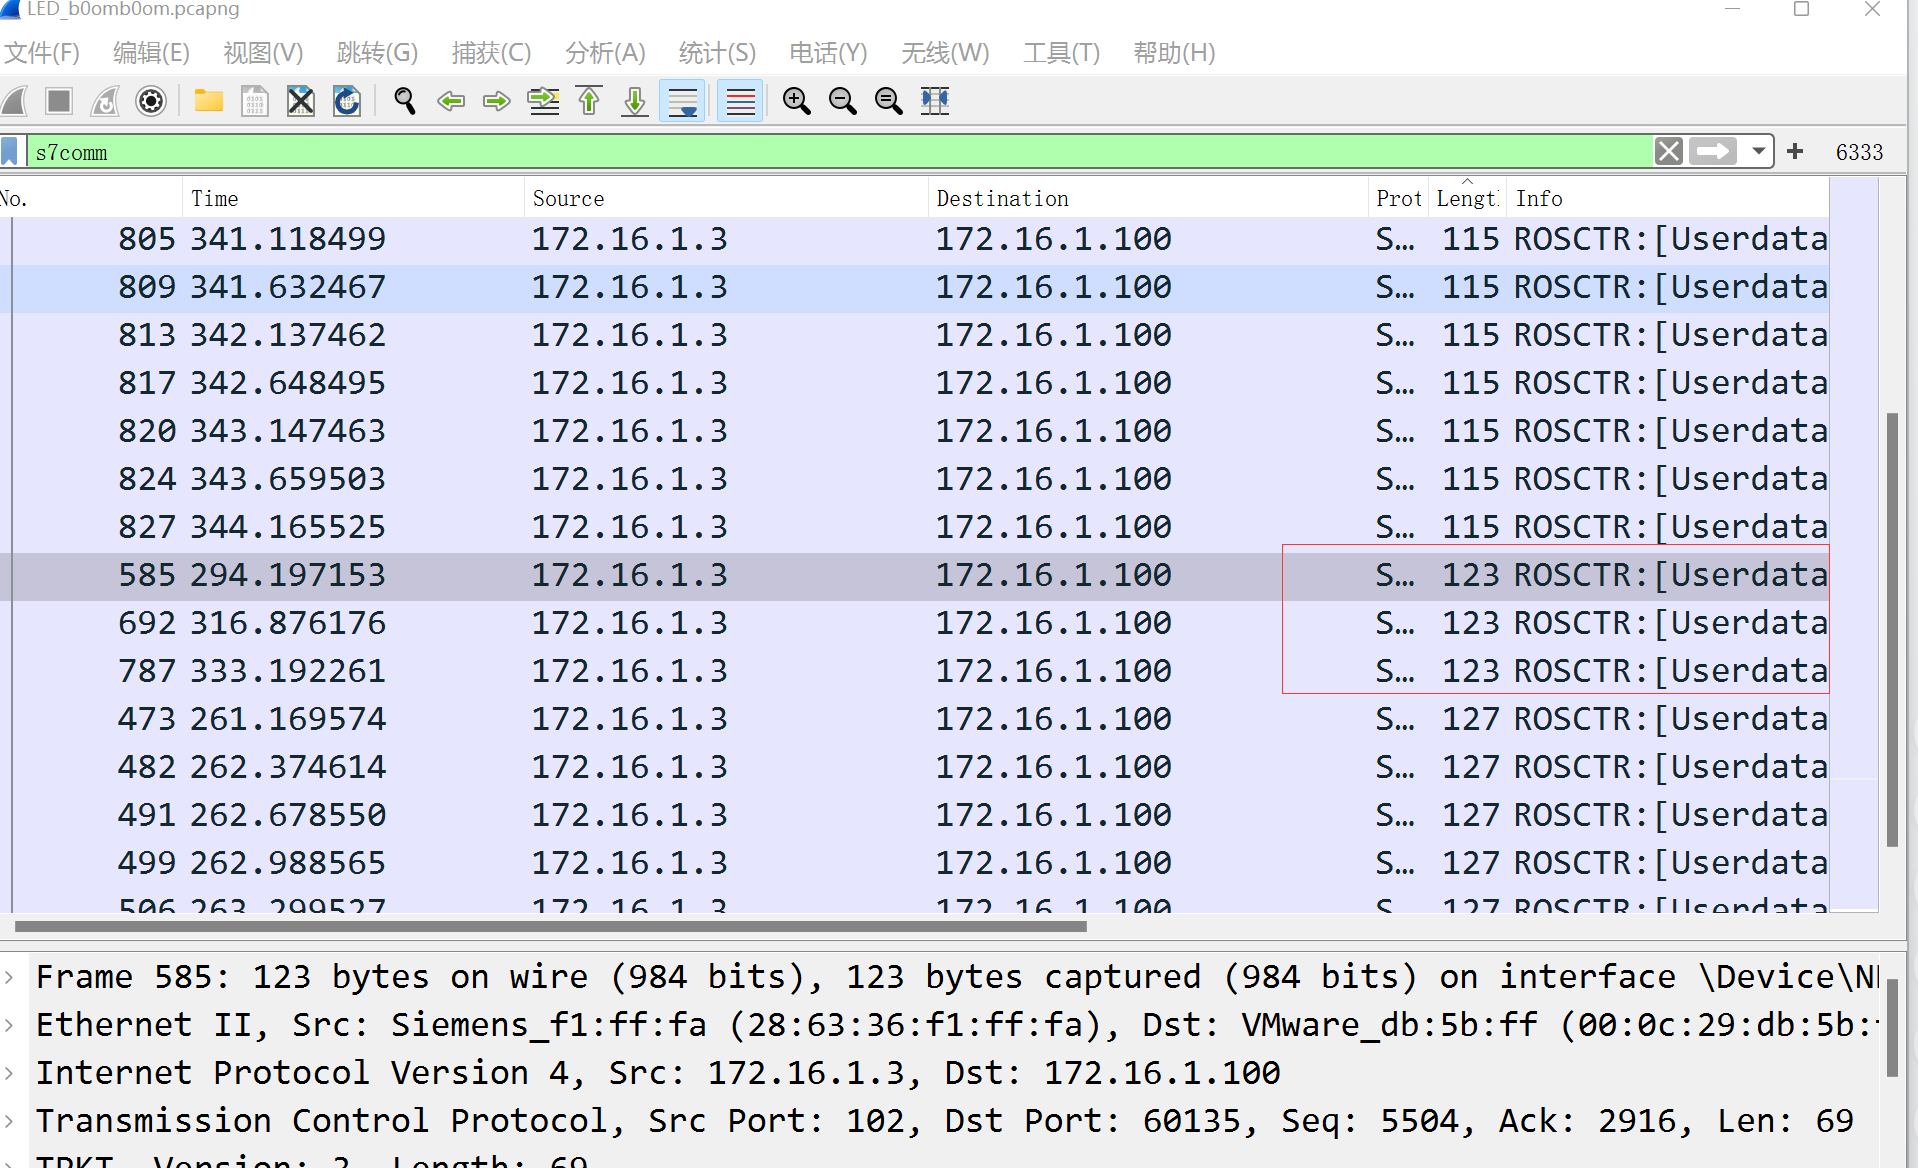Sort by the Protocol column header
The width and height of the screenshot is (1918, 1168).
click(x=1398, y=198)
